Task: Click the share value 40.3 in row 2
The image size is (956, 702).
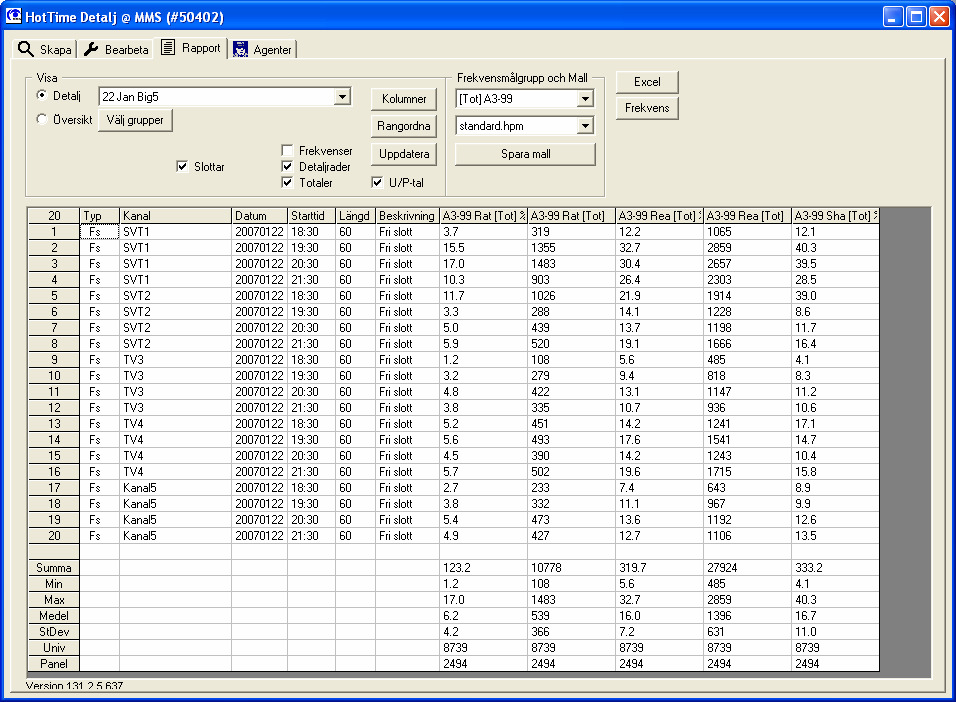Action: pyautogui.click(x=835, y=248)
